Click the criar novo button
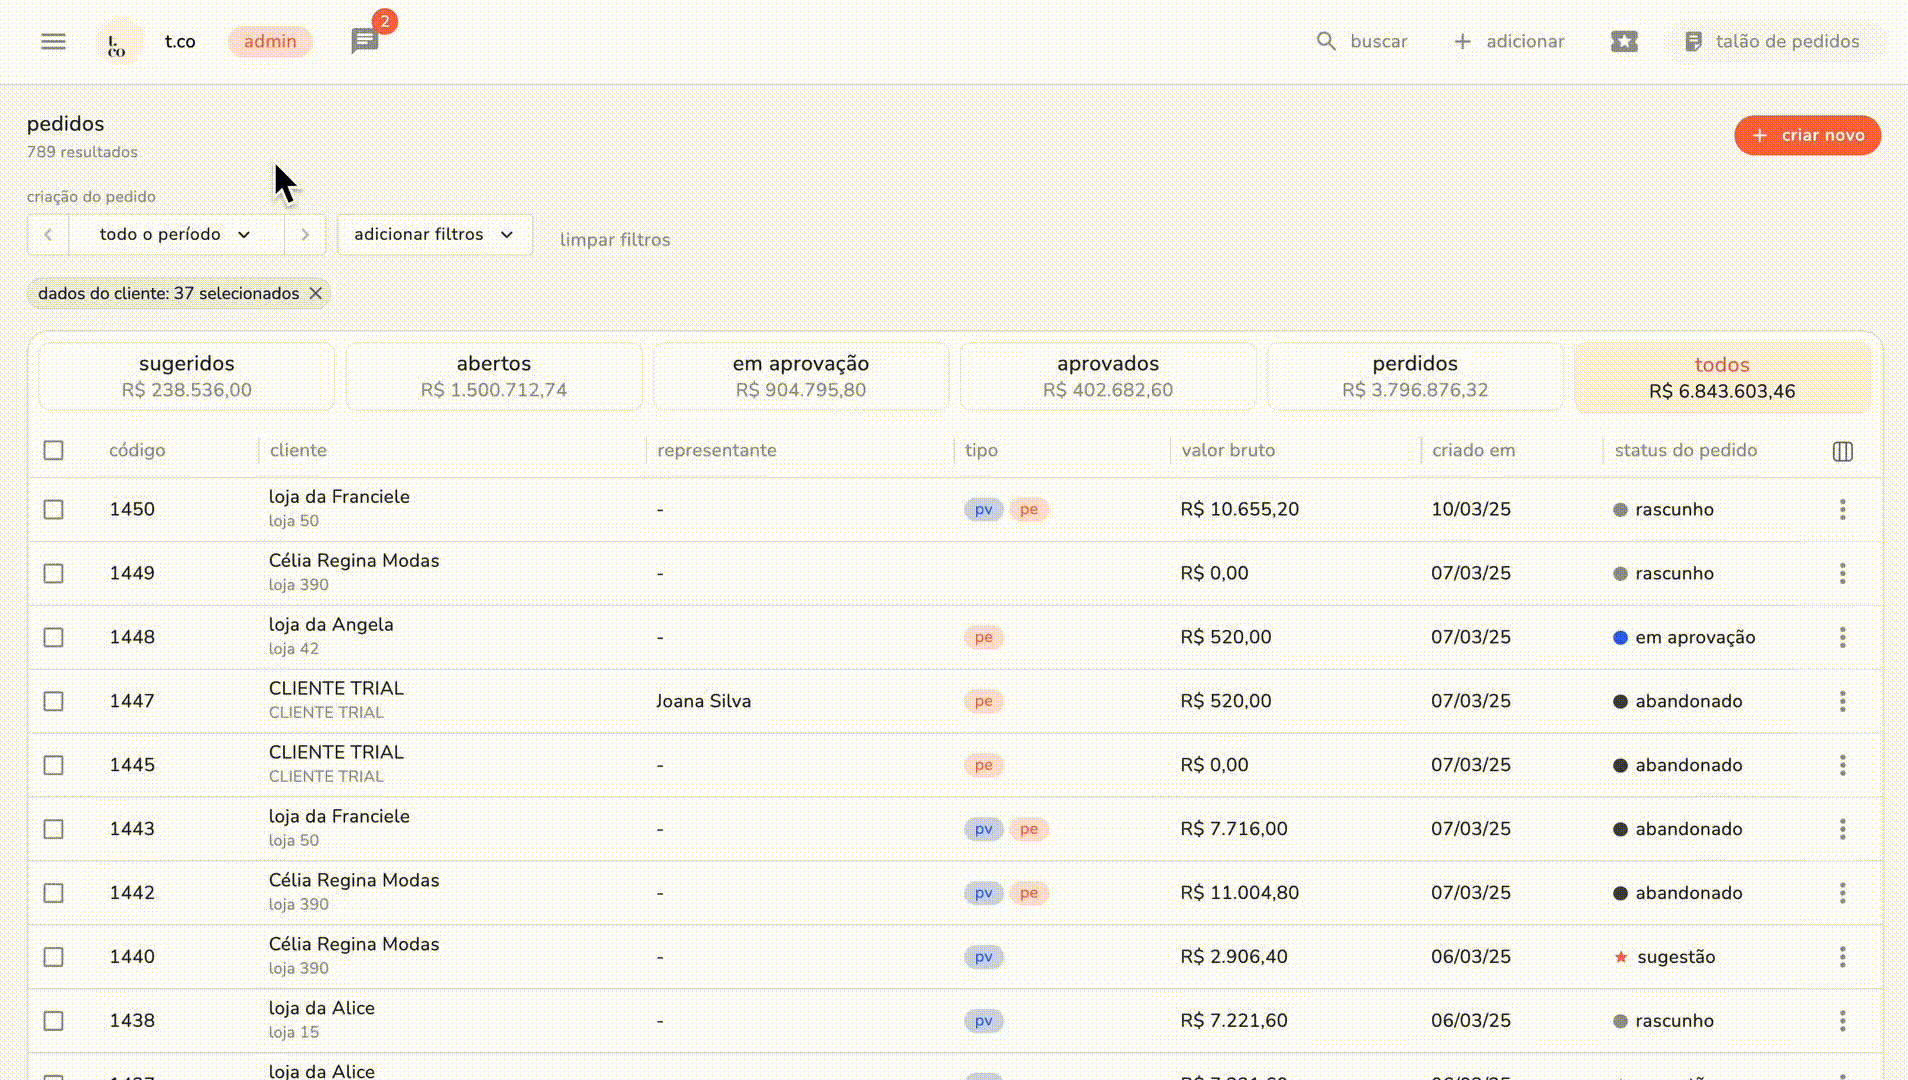Screen dimensions: 1908x1080 (x=1806, y=135)
